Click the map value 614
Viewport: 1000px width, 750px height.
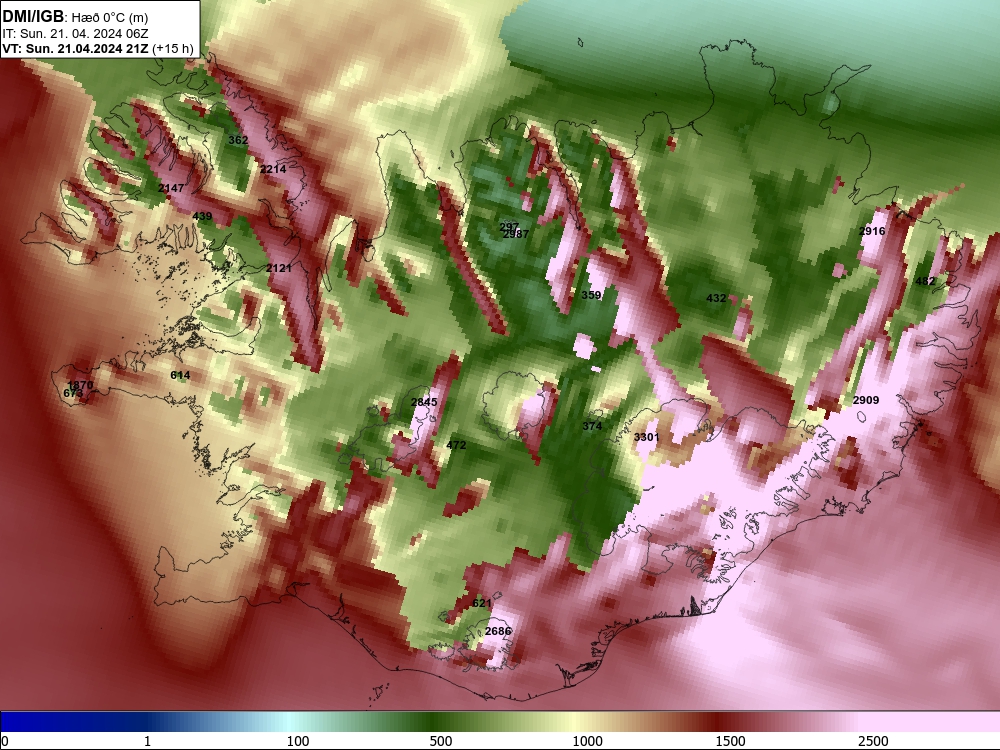click(180, 375)
